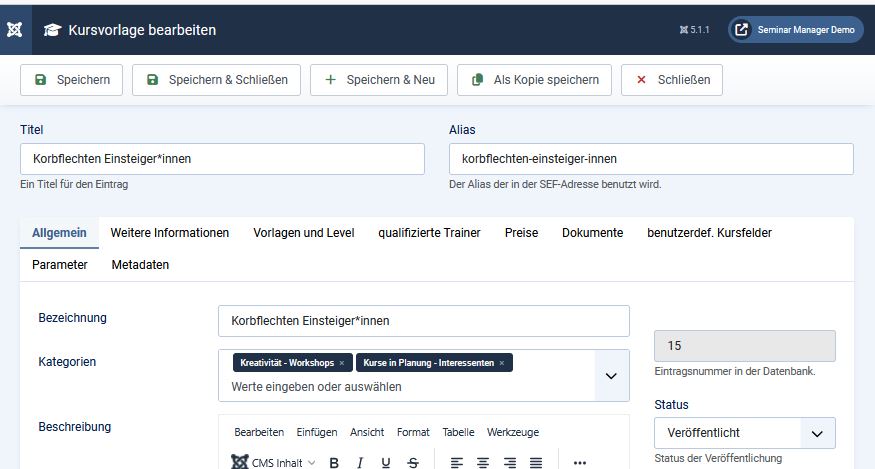Apply strikethrough formatting in the editor

tap(413, 462)
